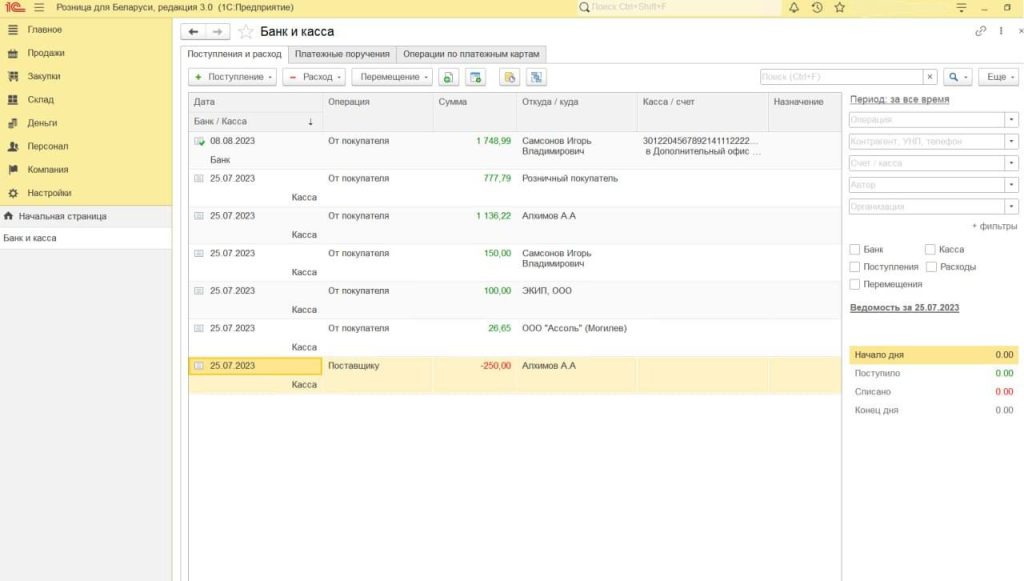
Task: Expand the Еще dropdown menu
Action: 999,77
